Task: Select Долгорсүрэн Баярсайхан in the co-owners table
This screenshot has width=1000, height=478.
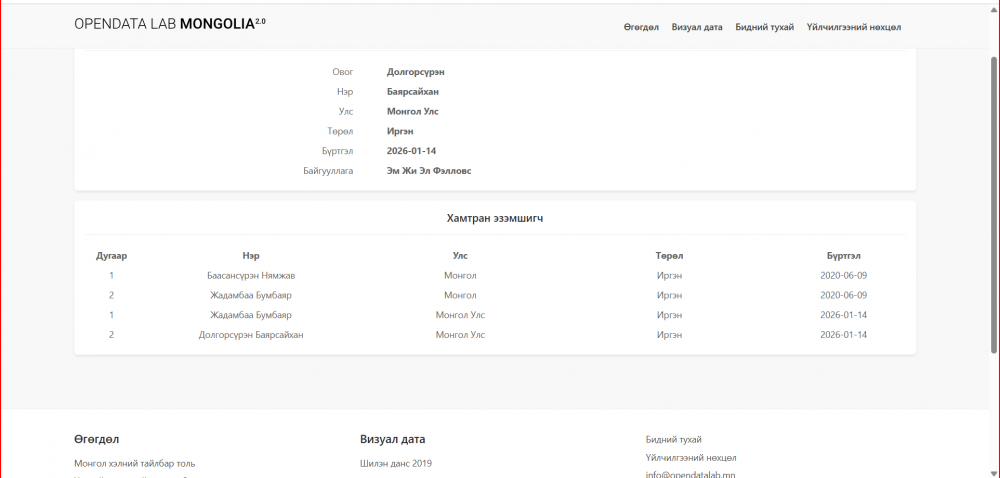Action: tap(251, 335)
